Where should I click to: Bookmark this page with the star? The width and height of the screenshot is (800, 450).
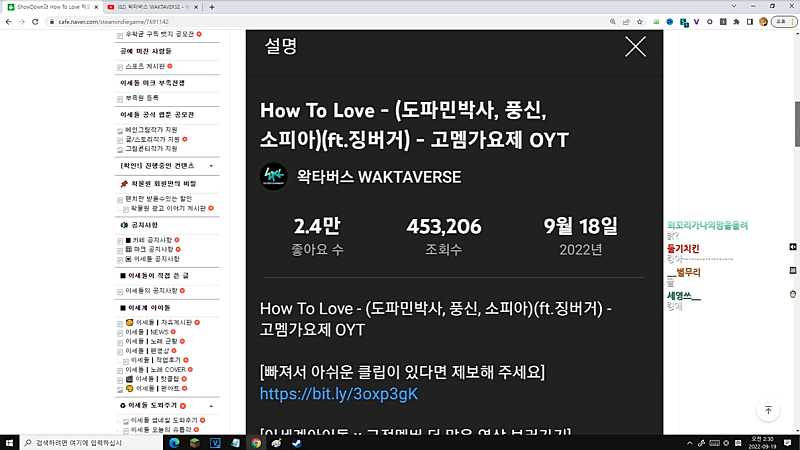tap(639, 22)
